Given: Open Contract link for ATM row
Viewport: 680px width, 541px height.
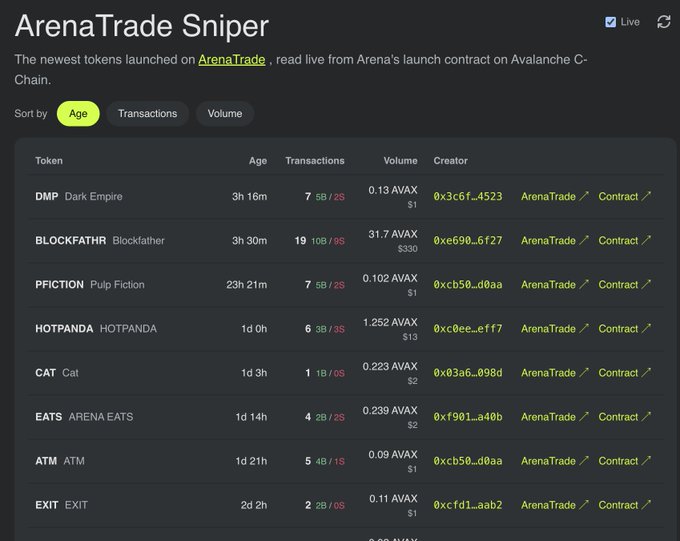Looking at the screenshot, I should tap(624, 461).
